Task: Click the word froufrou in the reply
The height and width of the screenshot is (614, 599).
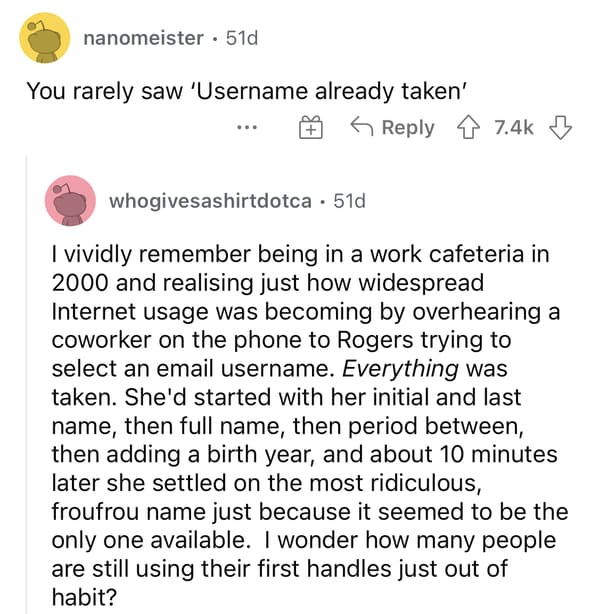Action: [x=96, y=511]
